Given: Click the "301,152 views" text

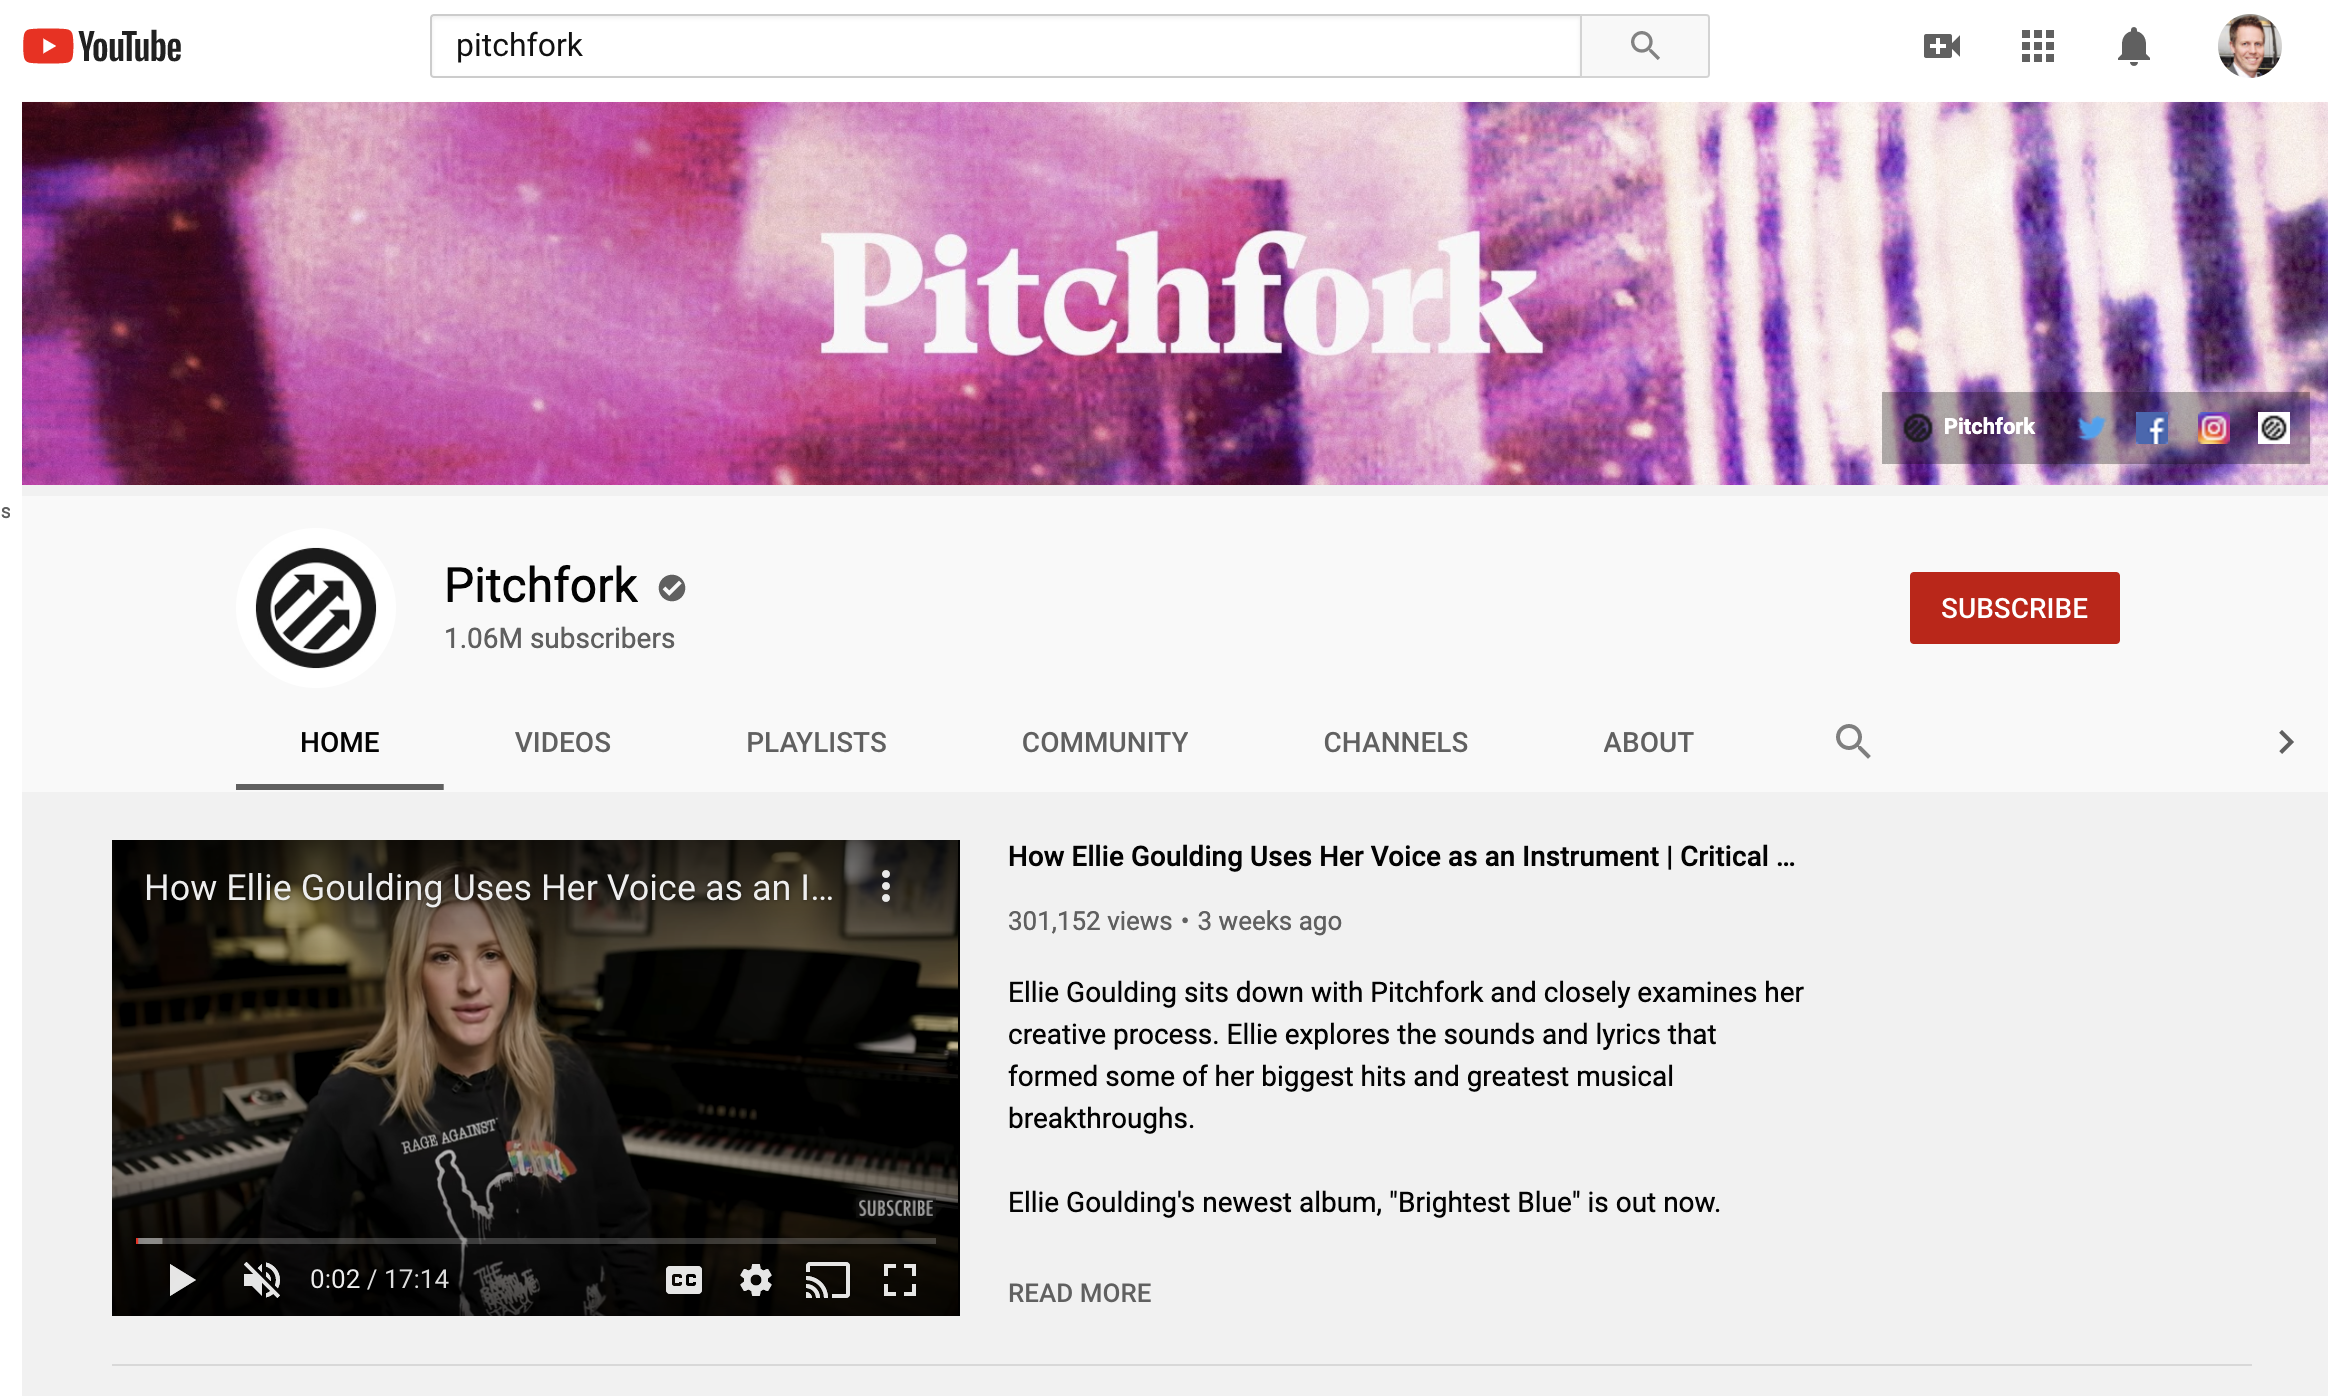Looking at the screenshot, I should click(x=1090, y=921).
